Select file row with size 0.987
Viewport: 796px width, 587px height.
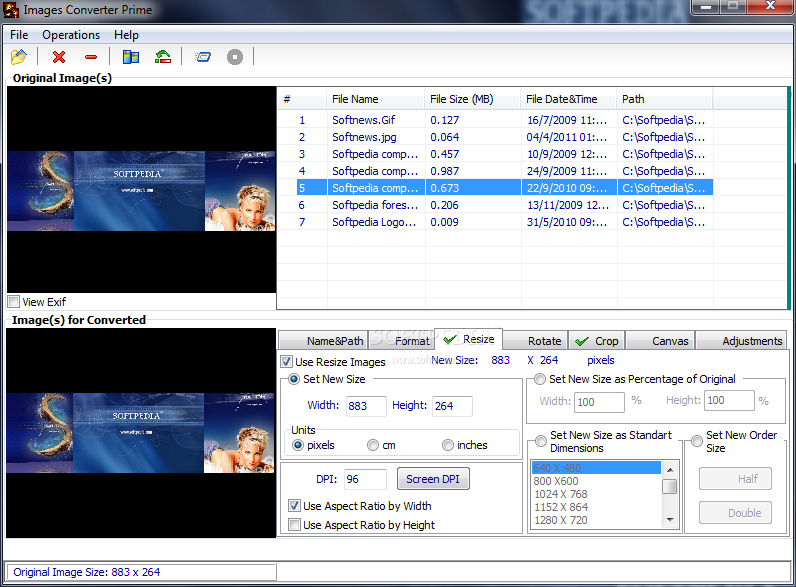click(495, 171)
